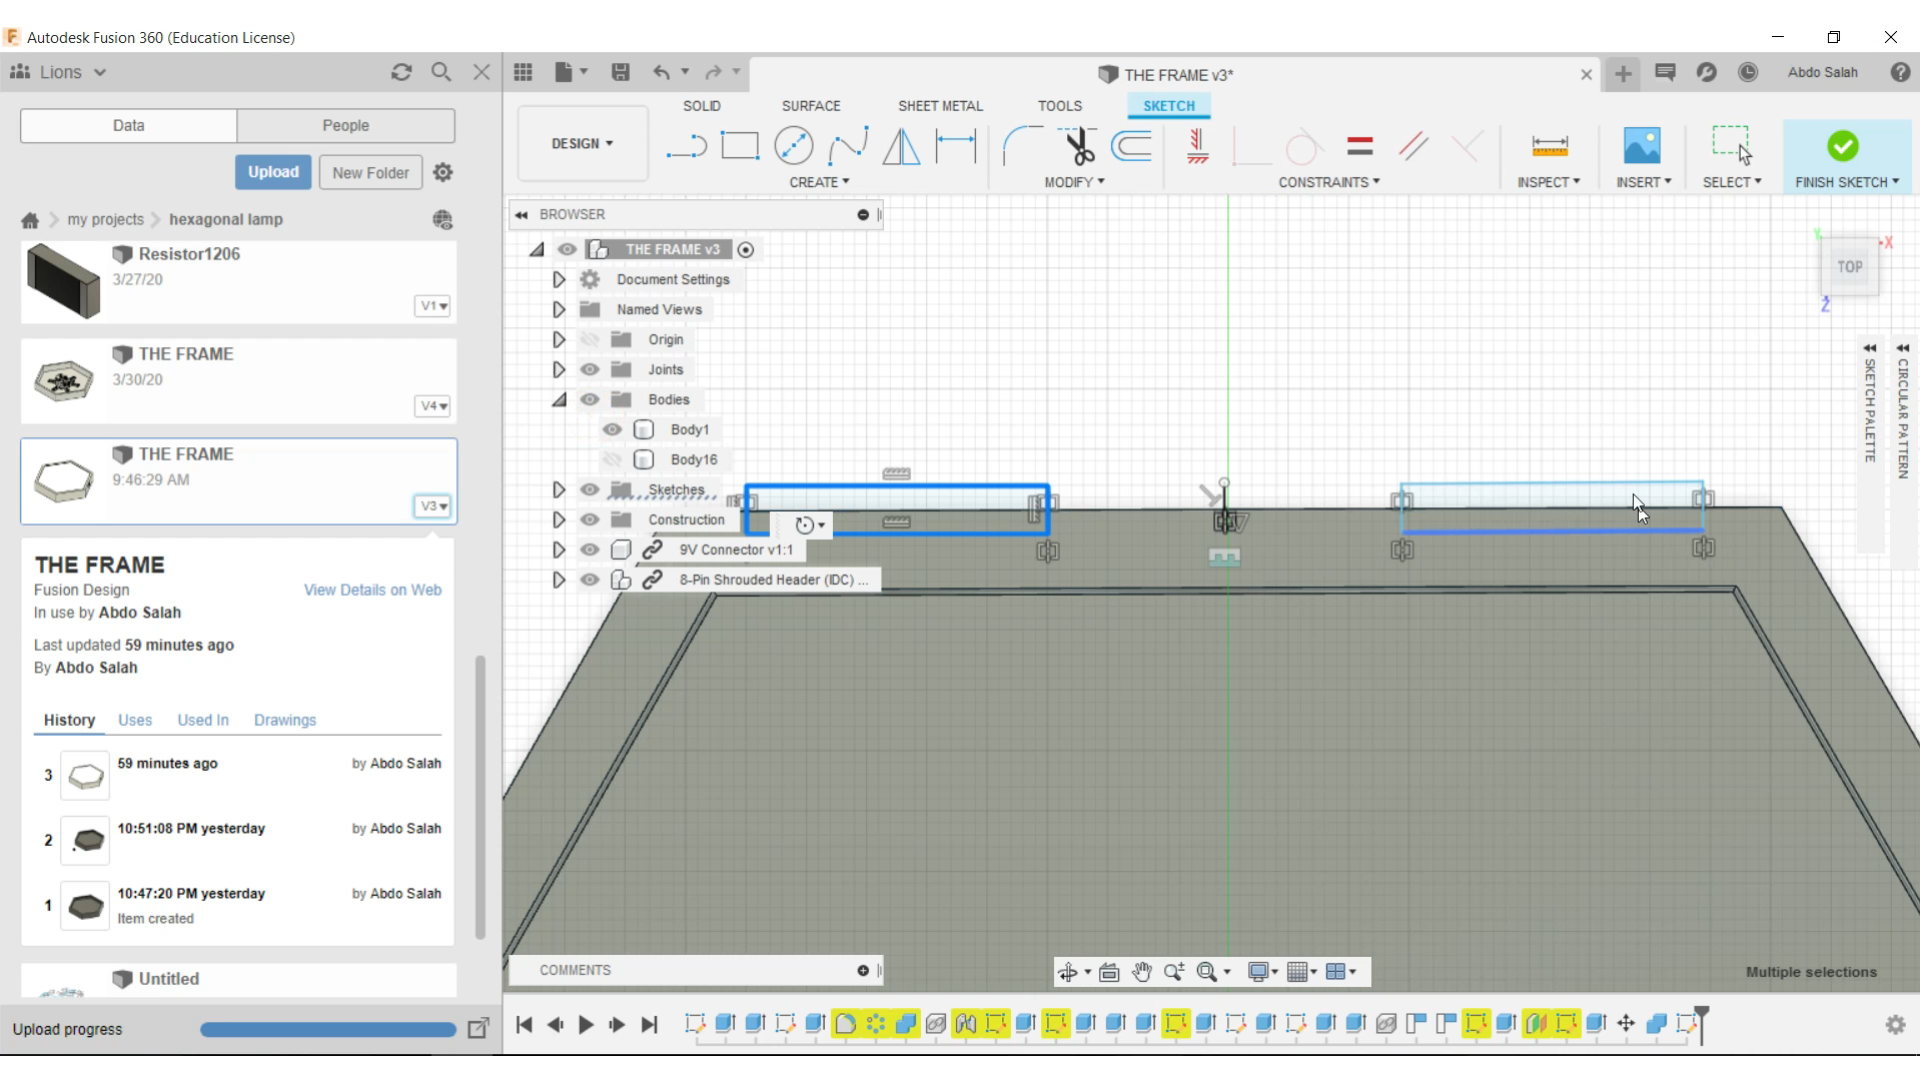Screen dimensions: 1920x1080
Task: Hide Body1 with its eye icon
Action: 612,429
